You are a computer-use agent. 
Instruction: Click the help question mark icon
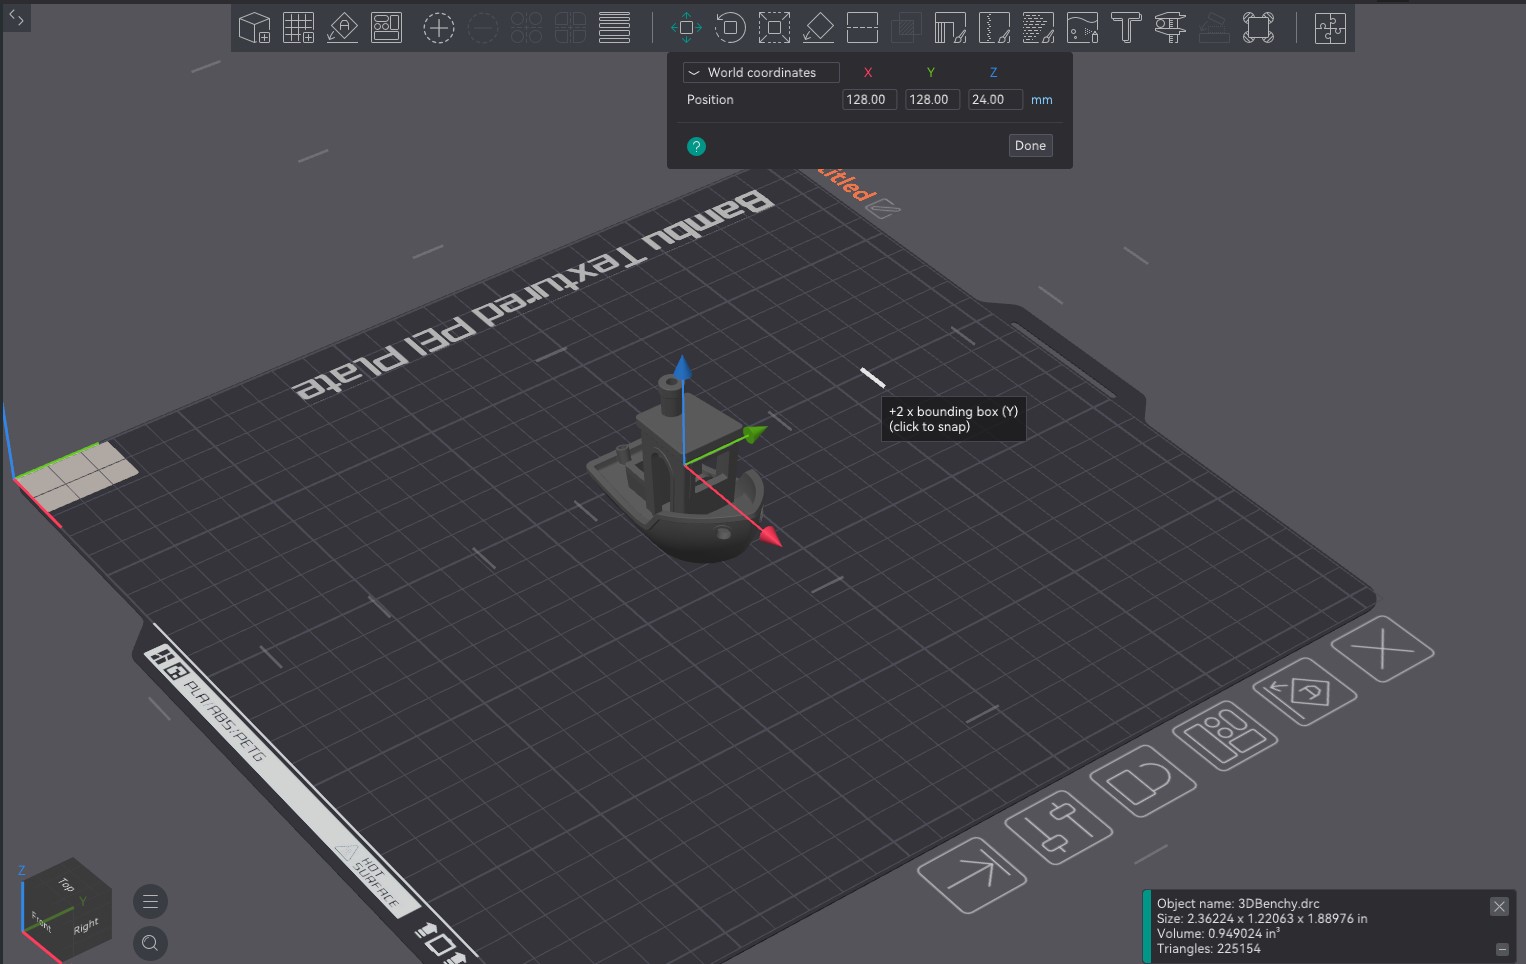(696, 146)
